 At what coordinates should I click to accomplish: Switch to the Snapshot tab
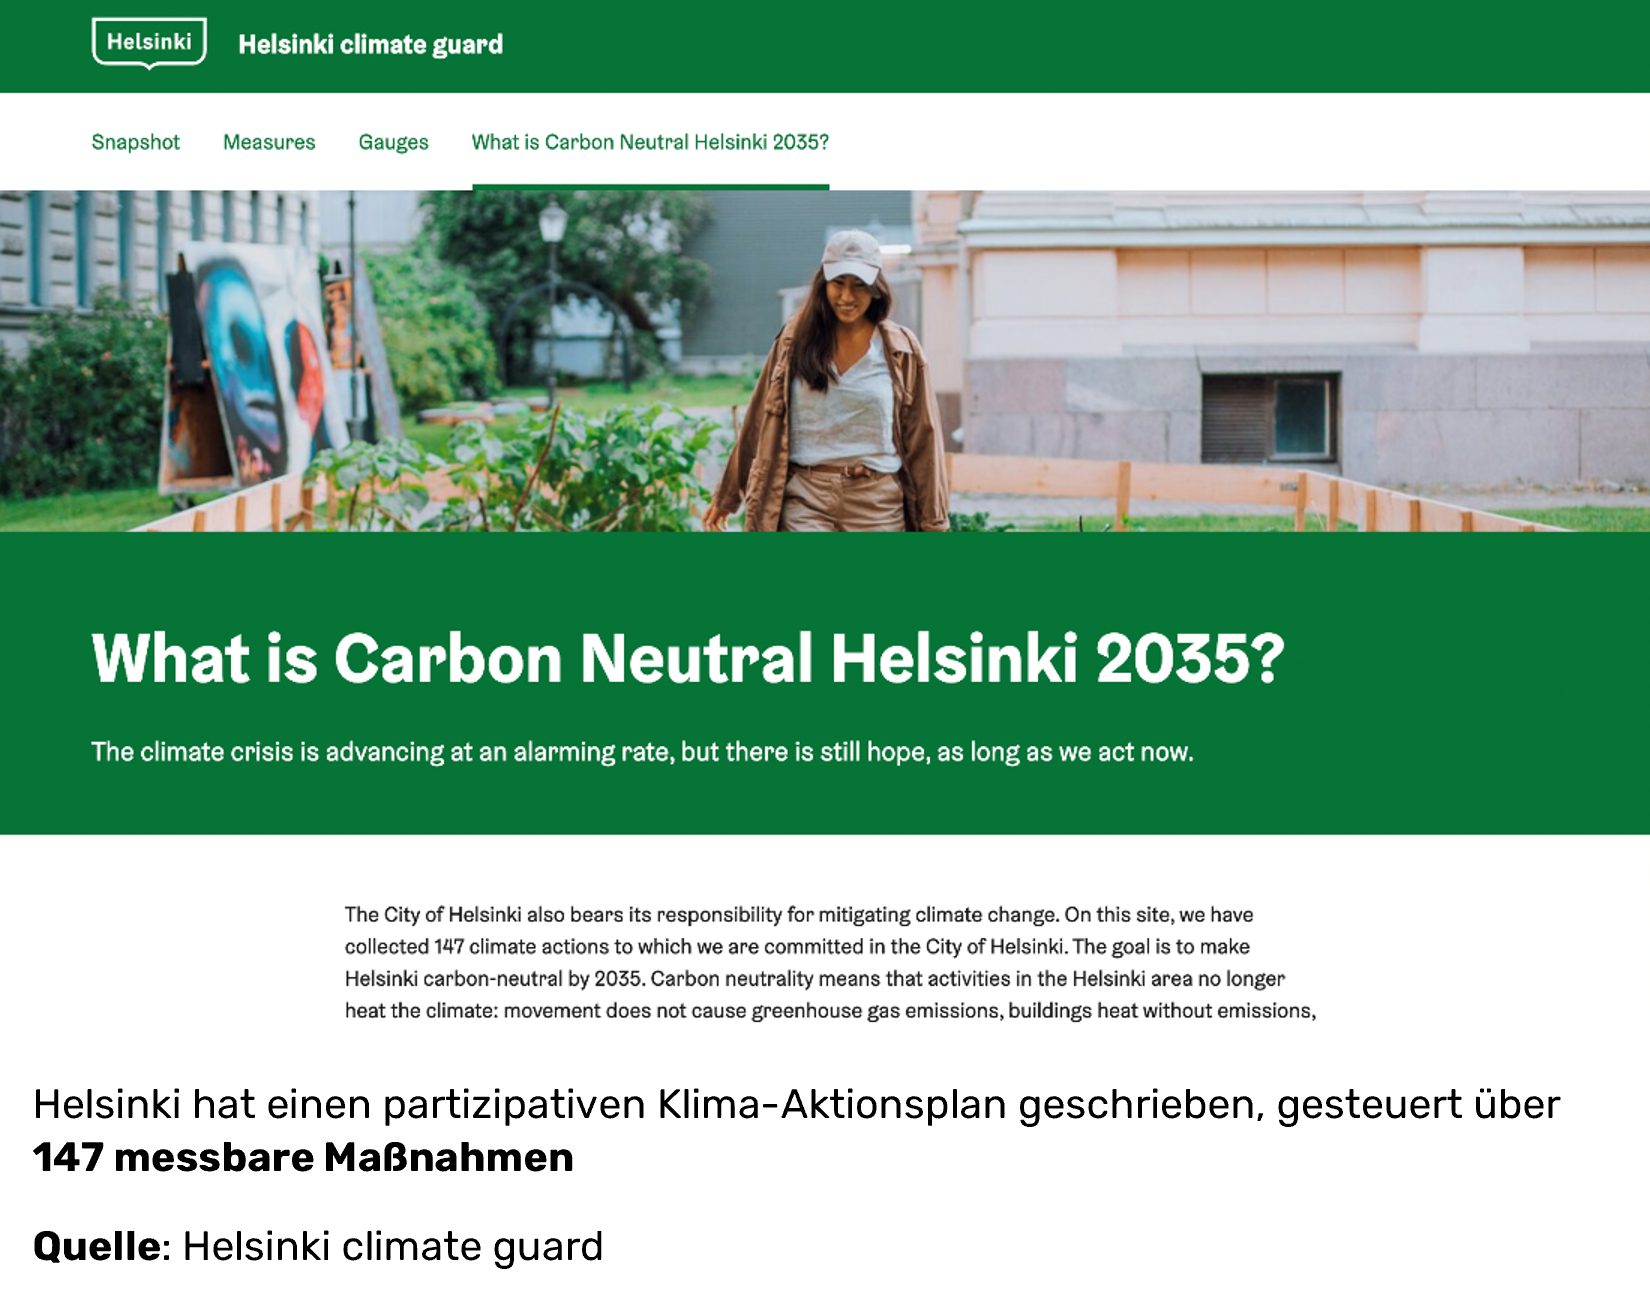(135, 142)
